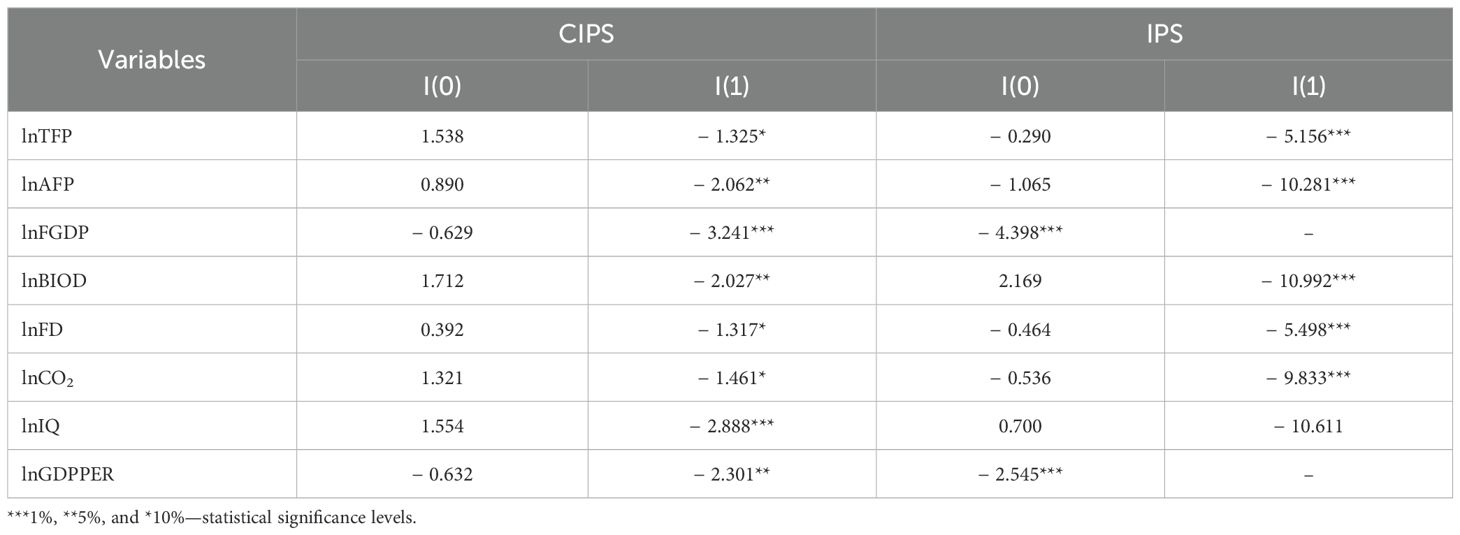
Task: Click the I(0) subheader under CIPS
Action: click(441, 87)
